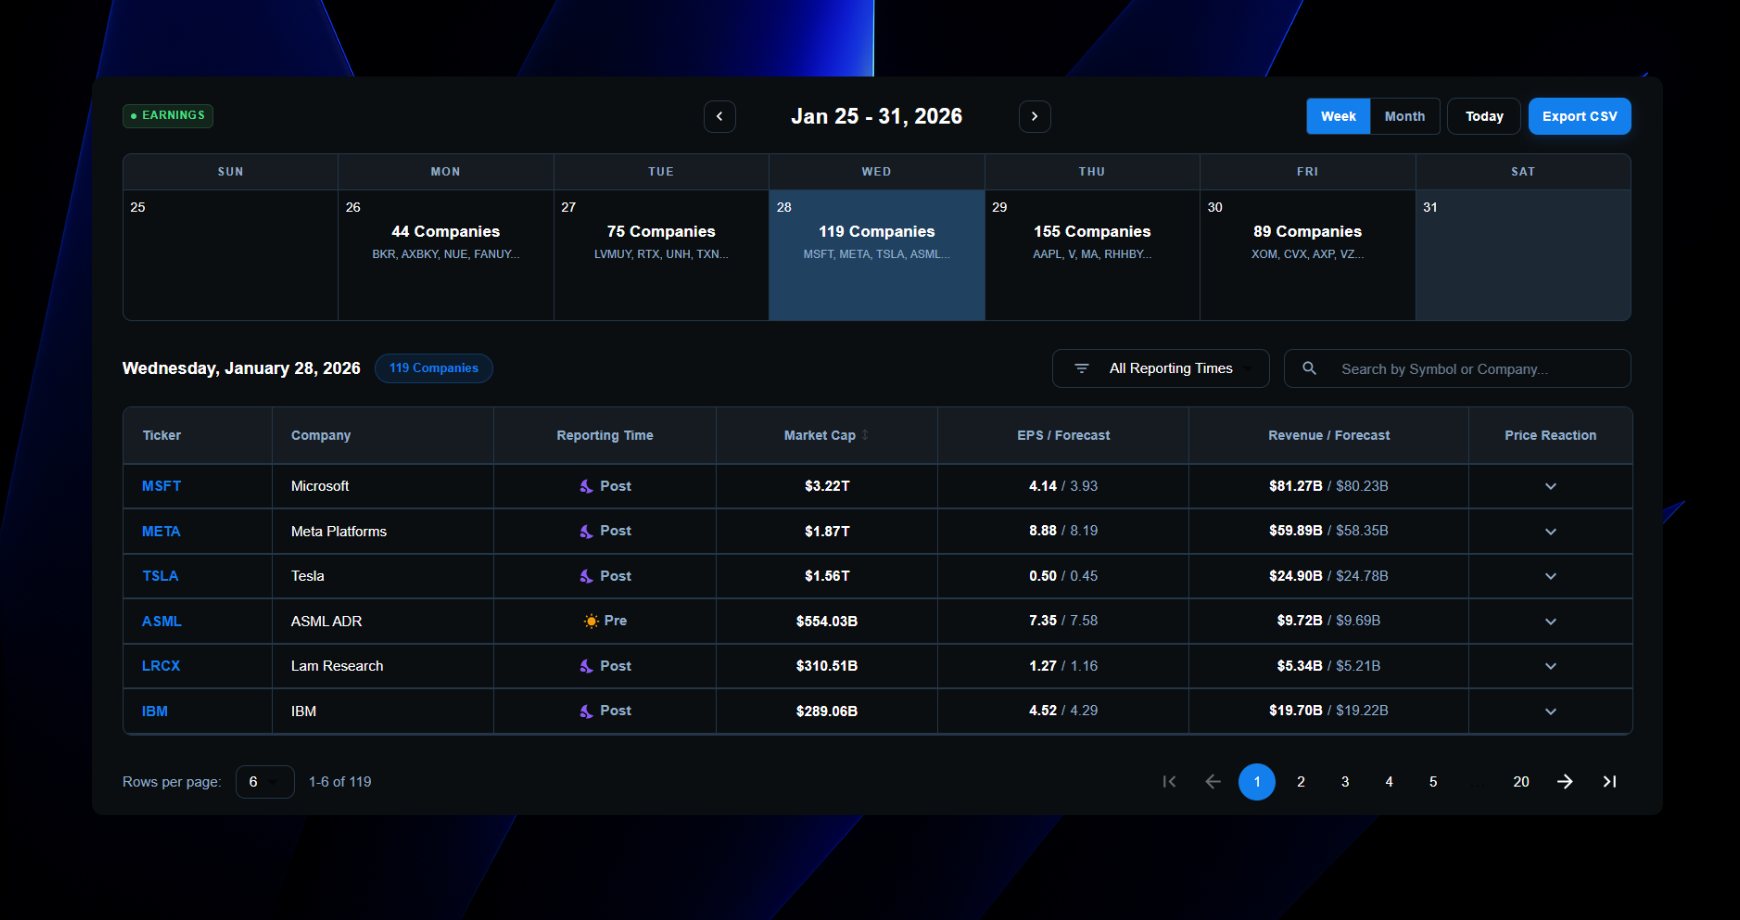Expand price reaction for Tesla row
The image size is (1740, 920).
1550,576
